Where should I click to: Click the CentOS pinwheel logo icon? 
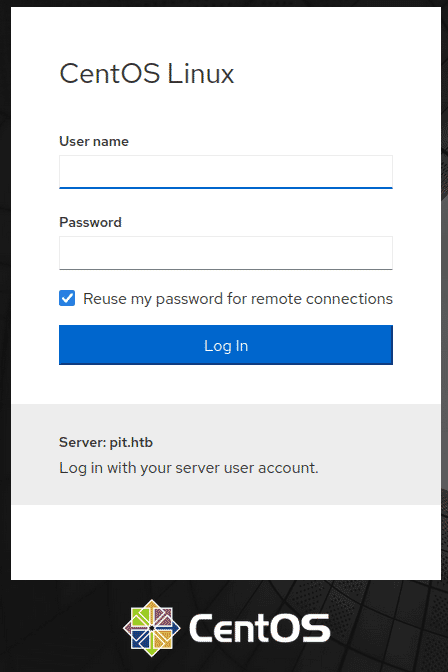tap(151, 628)
